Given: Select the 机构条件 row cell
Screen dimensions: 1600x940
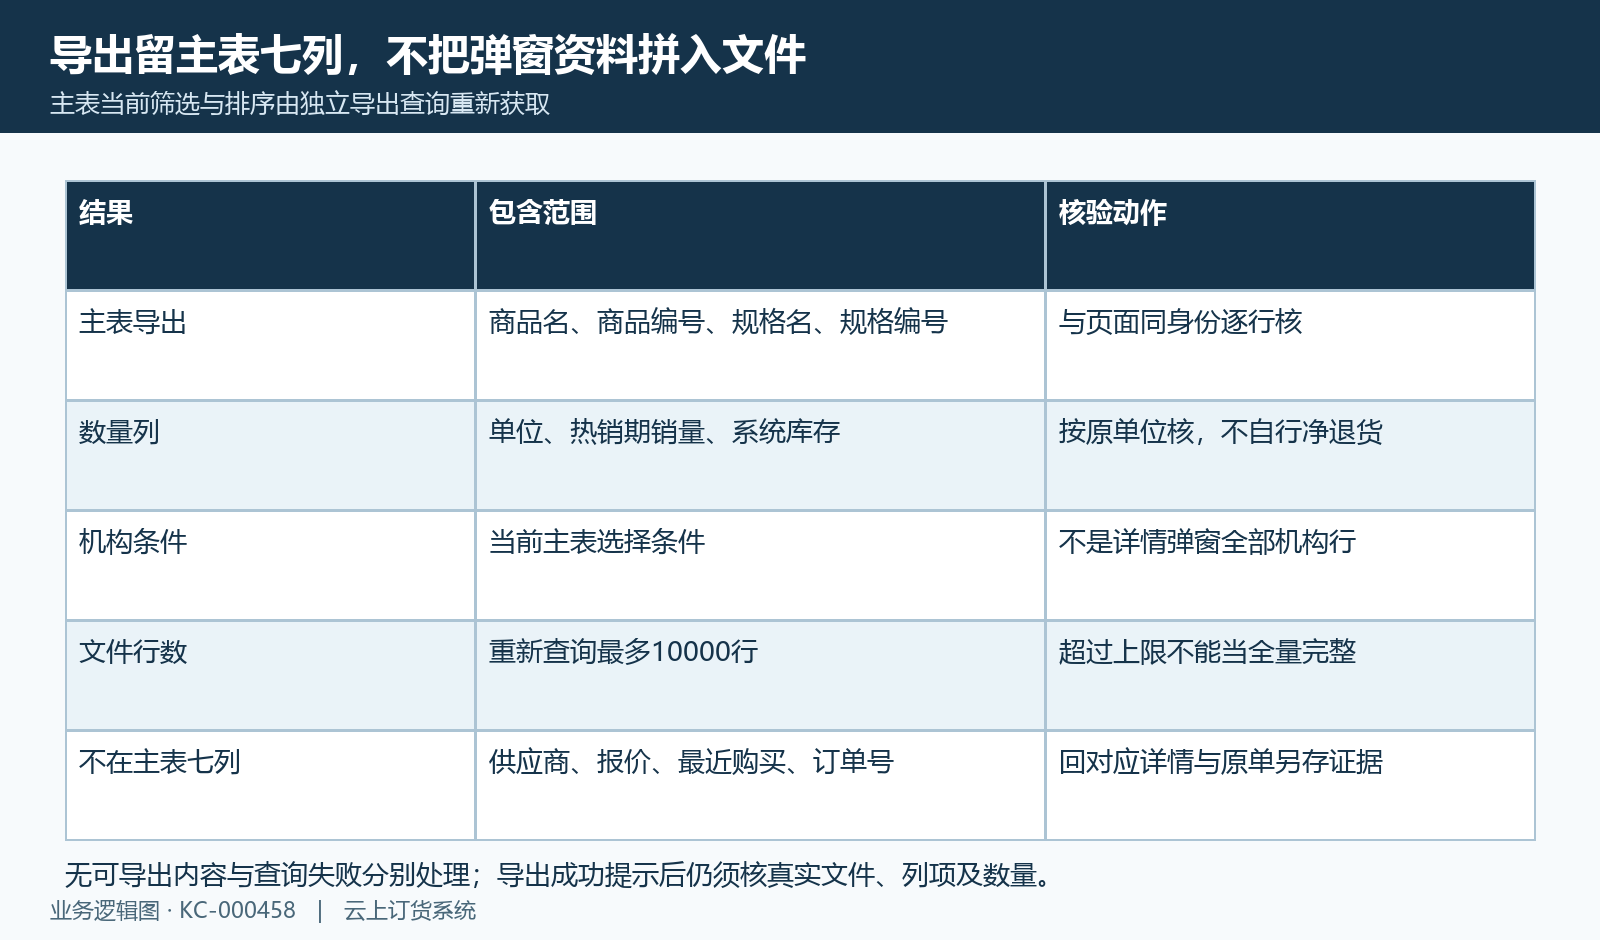Looking at the screenshot, I should pyautogui.click(x=270, y=566).
